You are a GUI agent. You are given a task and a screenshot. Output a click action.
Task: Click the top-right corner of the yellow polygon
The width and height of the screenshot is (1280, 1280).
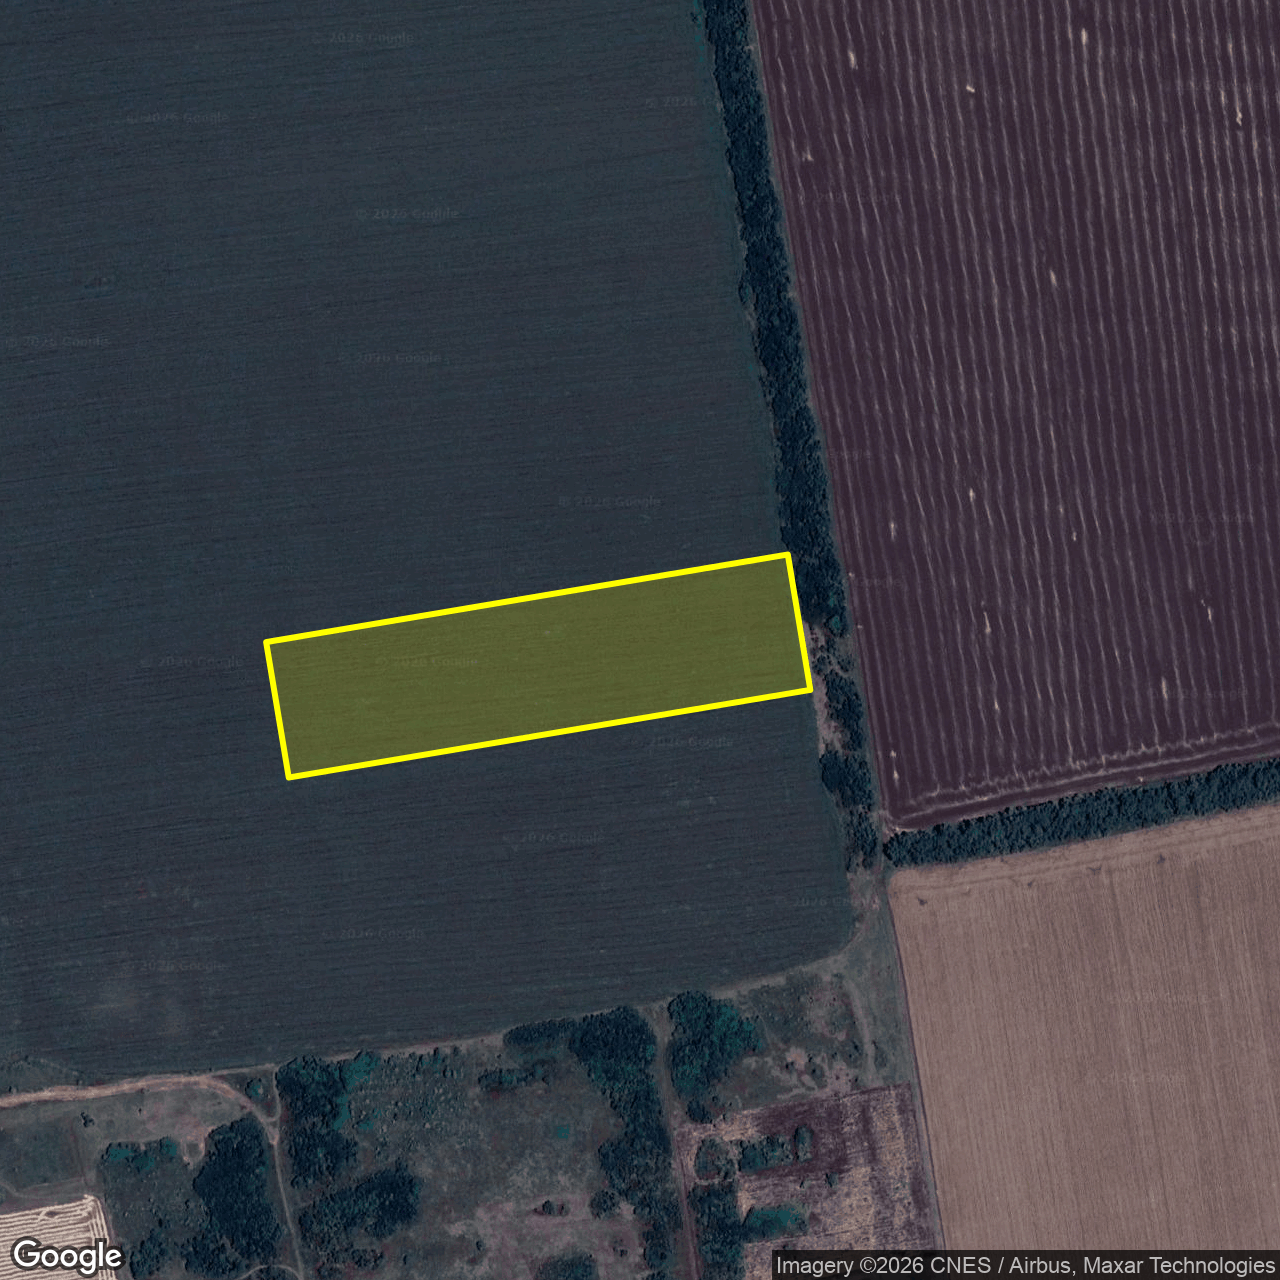tap(788, 555)
